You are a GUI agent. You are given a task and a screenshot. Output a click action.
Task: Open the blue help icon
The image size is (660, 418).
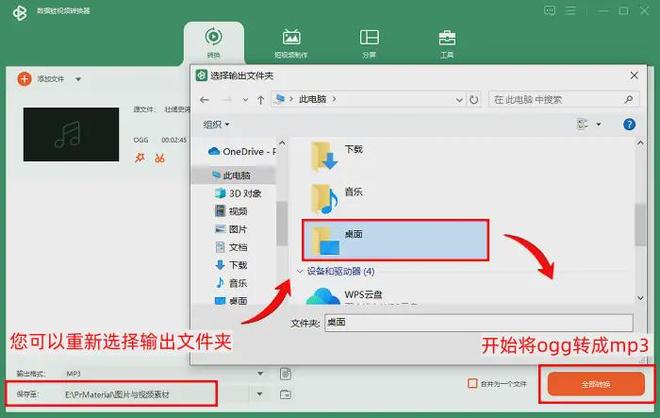coord(629,125)
